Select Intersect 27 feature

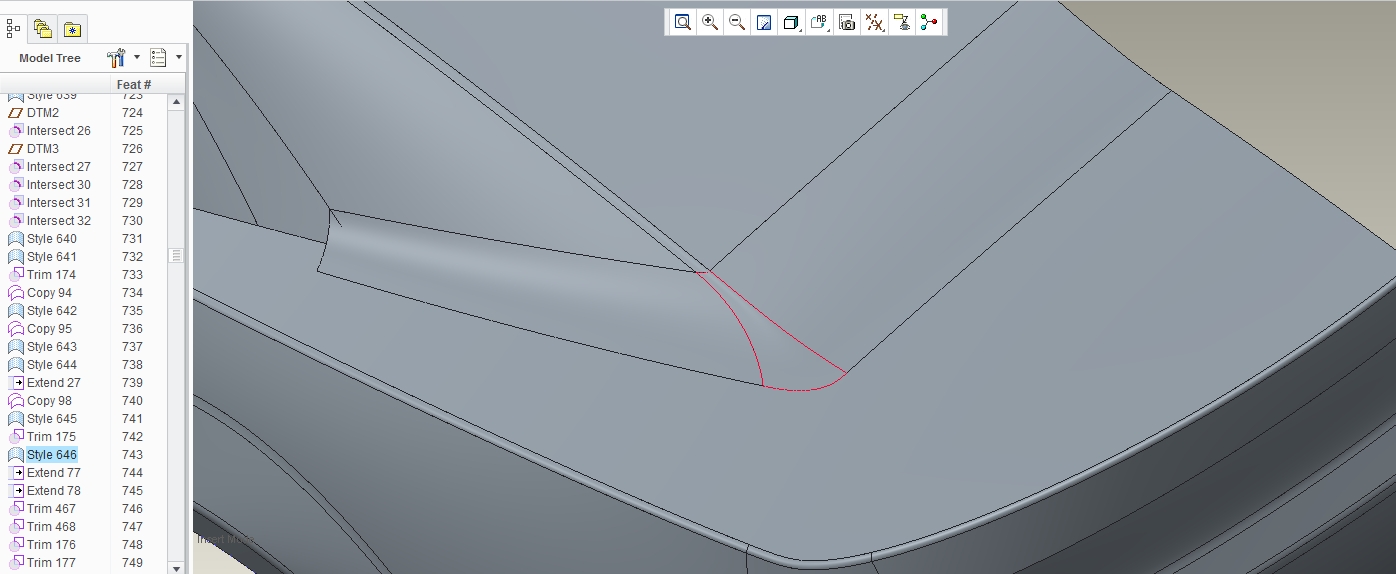pyautogui.click(x=58, y=167)
